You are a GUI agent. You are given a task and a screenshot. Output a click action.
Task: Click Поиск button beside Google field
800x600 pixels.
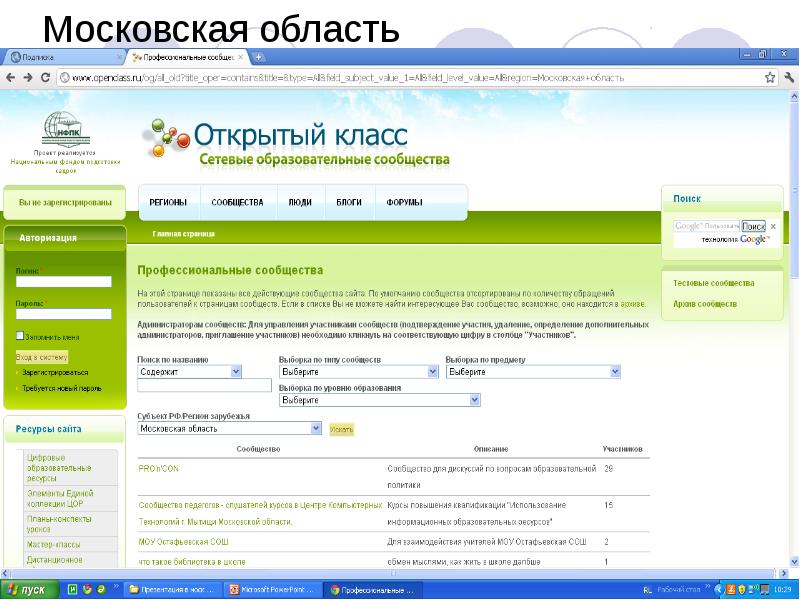[x=754, y=226]
